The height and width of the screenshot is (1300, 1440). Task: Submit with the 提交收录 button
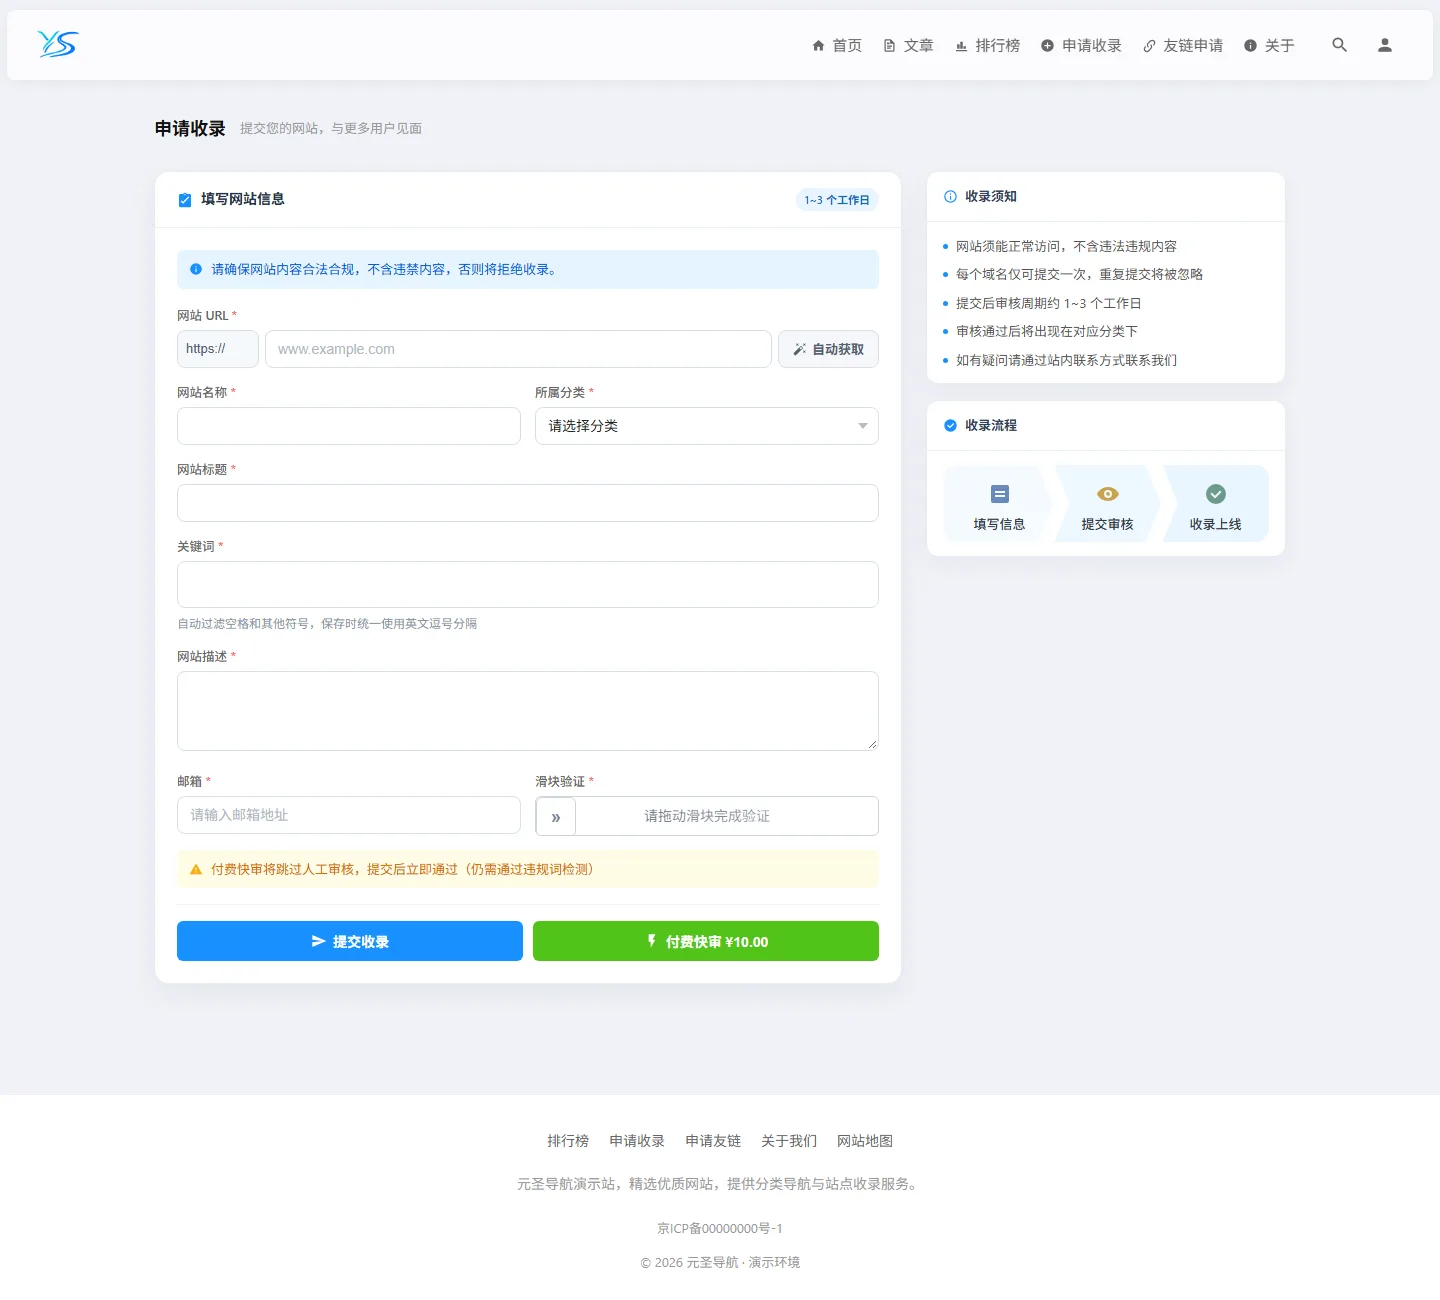point(350,941)
